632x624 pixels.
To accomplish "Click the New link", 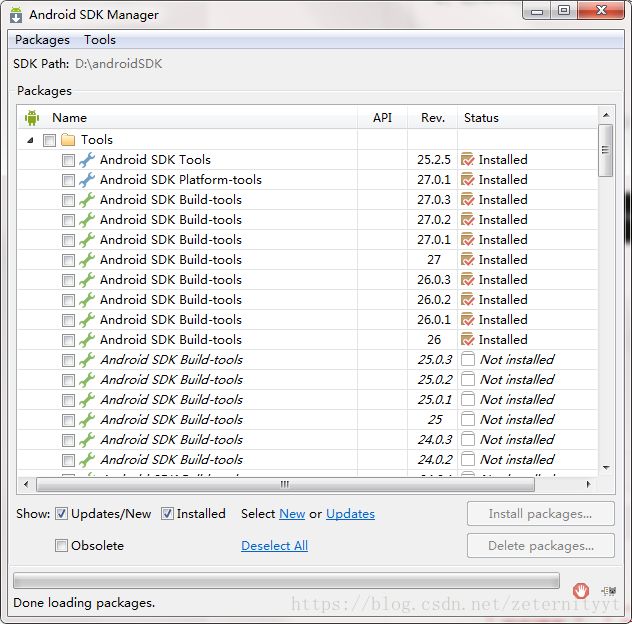I will point(292,514).
